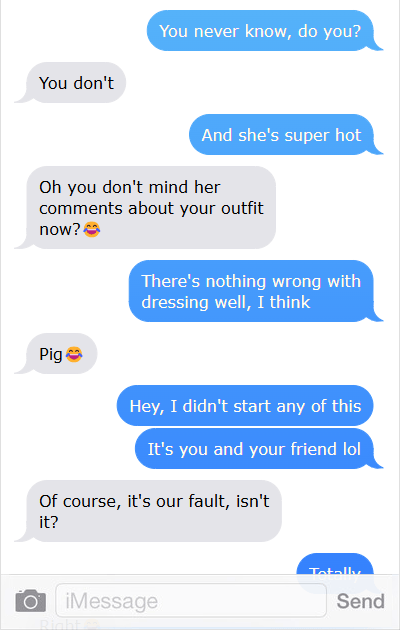Click the 'Of course, it's our fault' bubble
400x630 pixels.
pos(154,511)
